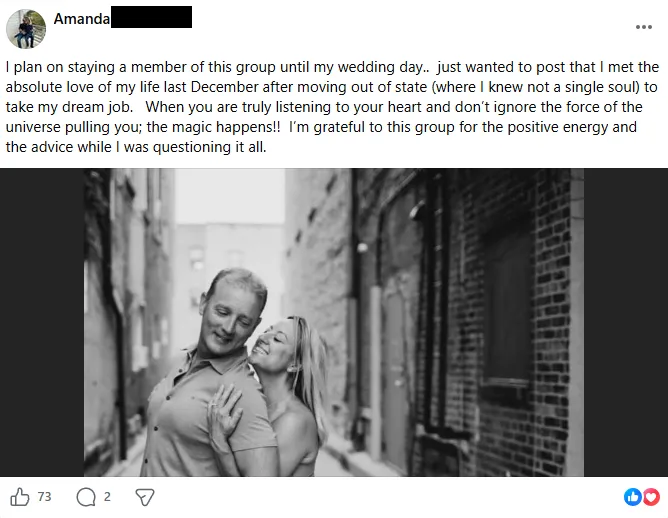Screen dimensions: 668x518
Task: Click the blacked-out last name area
Action: click(x=151, y=17)
